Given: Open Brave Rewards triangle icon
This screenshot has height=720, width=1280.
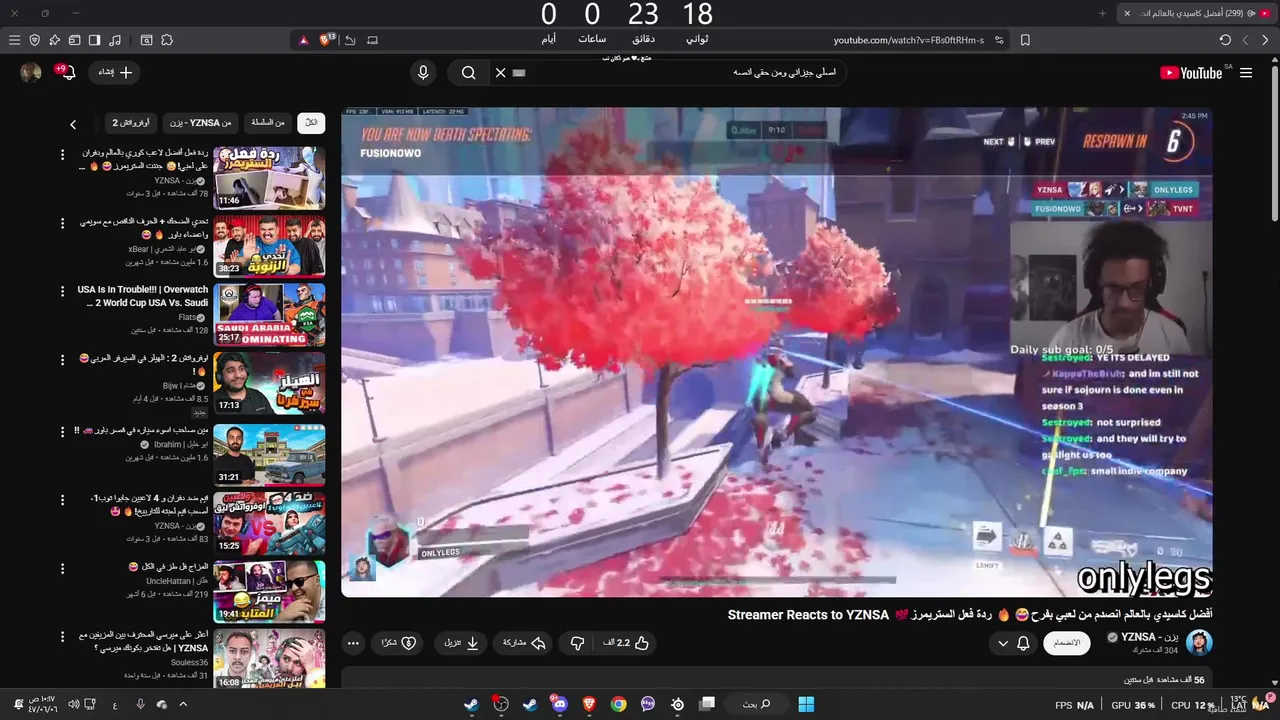Looking at the screenshot, I should (x=304, y=40).
